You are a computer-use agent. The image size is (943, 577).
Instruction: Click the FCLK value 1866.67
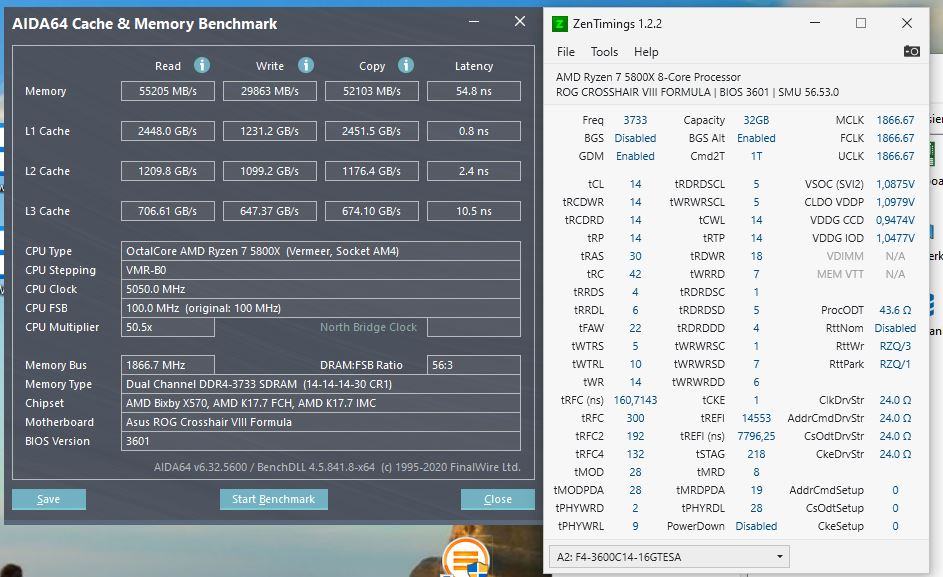895,138
